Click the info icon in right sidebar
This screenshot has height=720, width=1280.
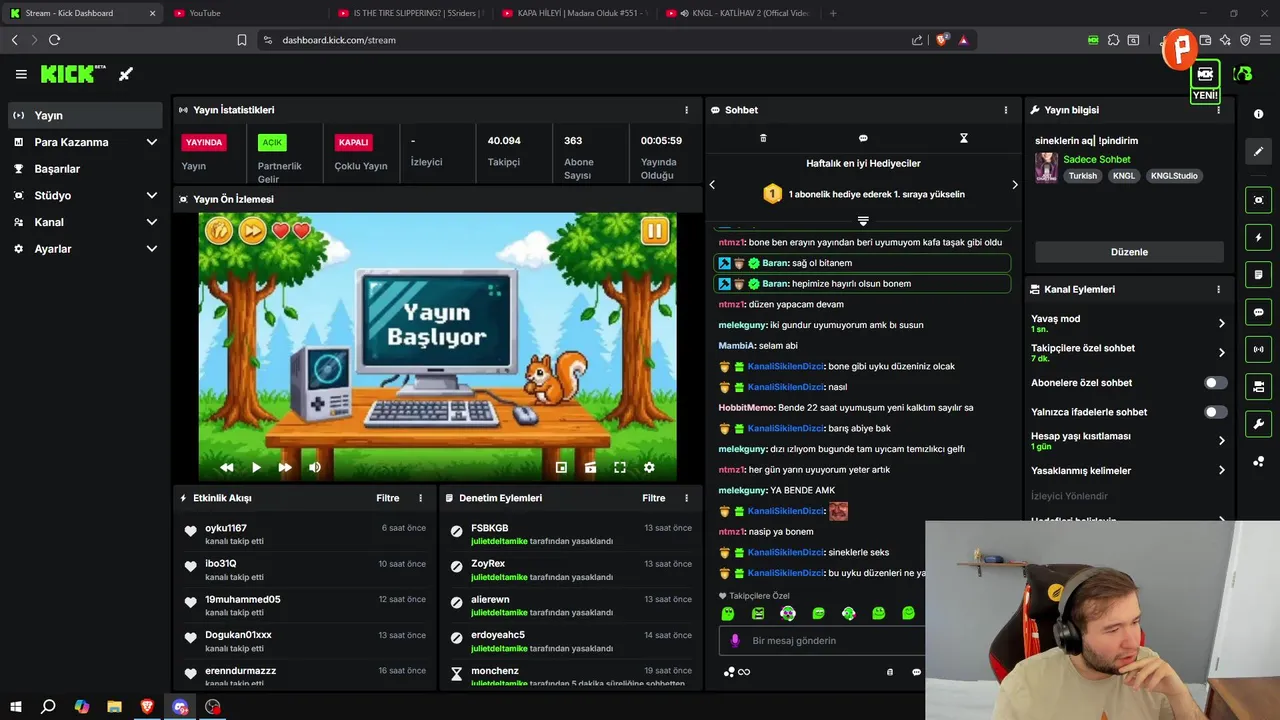1258,114
